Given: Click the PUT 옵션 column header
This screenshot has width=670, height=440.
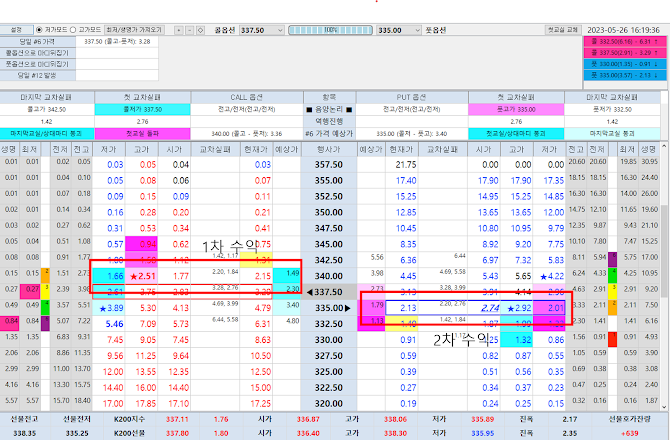Looking at the screenshot, I should click(x=411, y=97).
